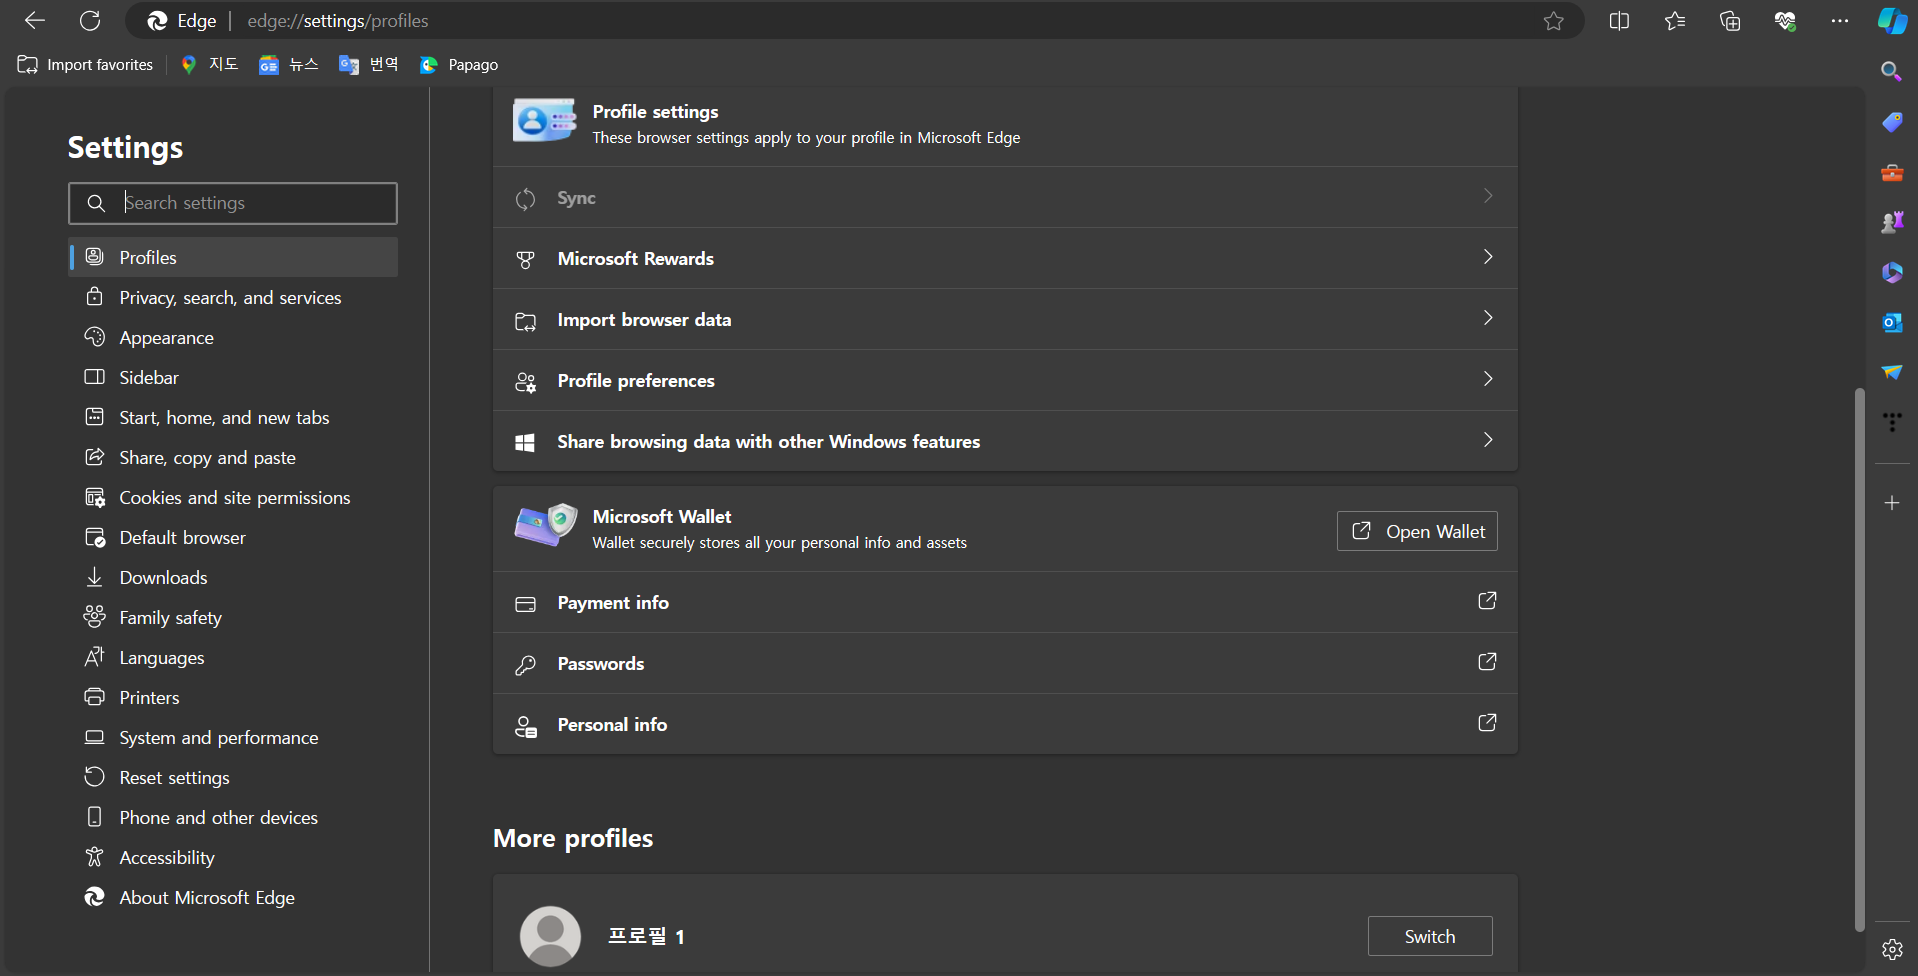Open Appearance settings
This screenshot has height=976, width=1918.
233,337
